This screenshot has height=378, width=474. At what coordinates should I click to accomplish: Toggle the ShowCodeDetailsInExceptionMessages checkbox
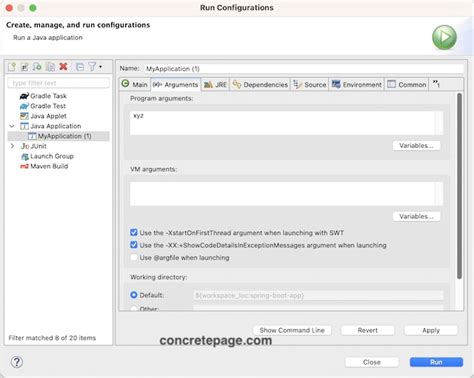134,245
